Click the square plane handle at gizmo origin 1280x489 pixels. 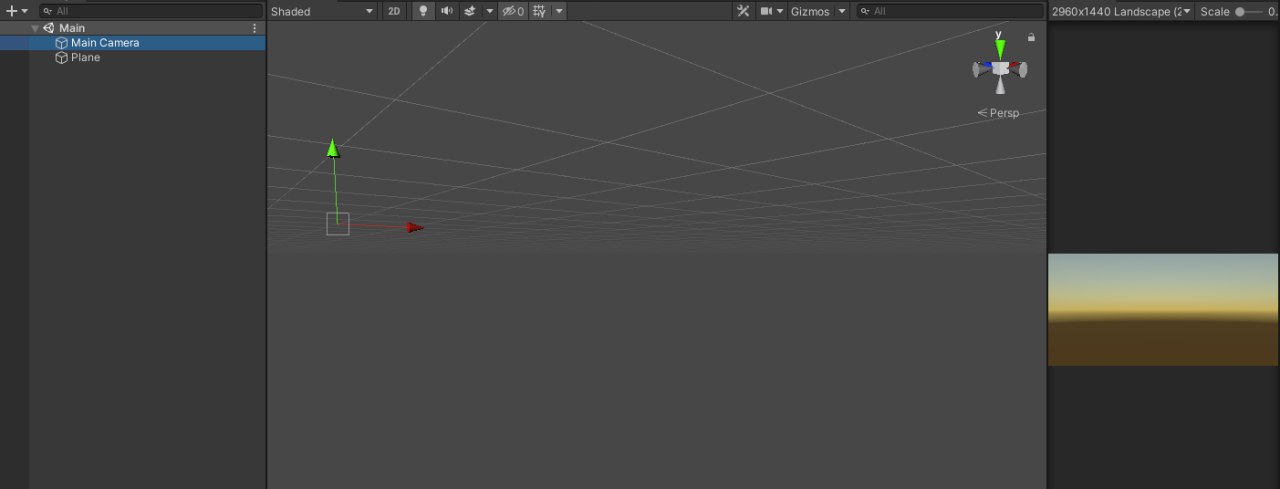point(338,224)
